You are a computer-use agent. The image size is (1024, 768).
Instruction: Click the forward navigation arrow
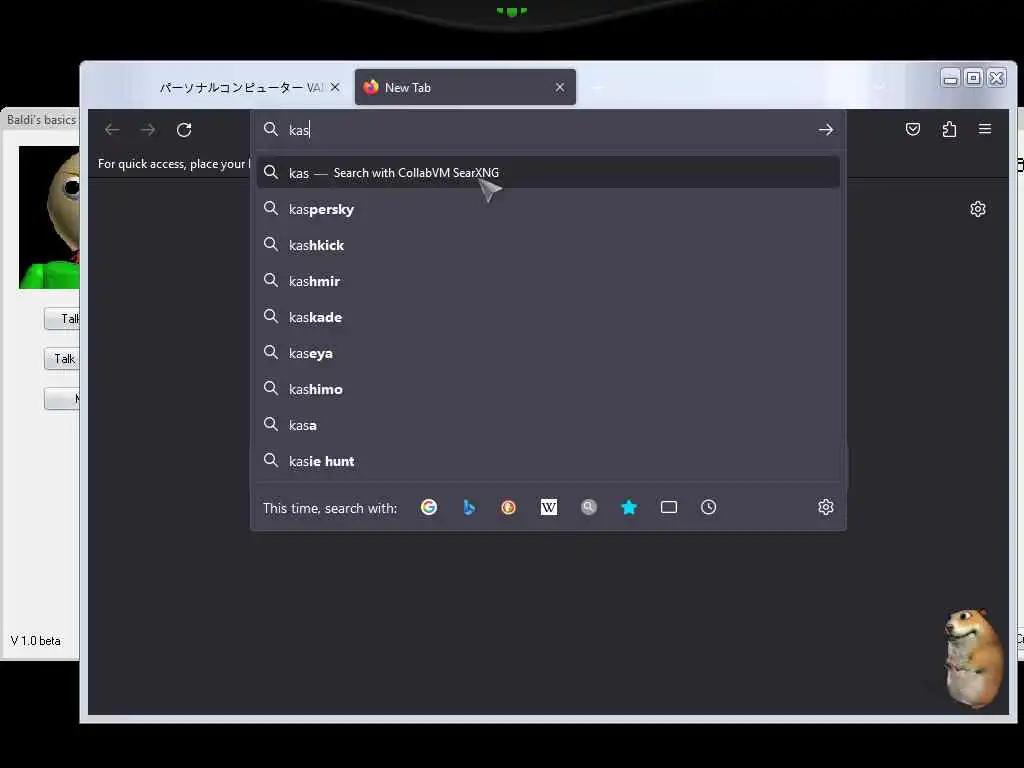(x=148, y=130)
